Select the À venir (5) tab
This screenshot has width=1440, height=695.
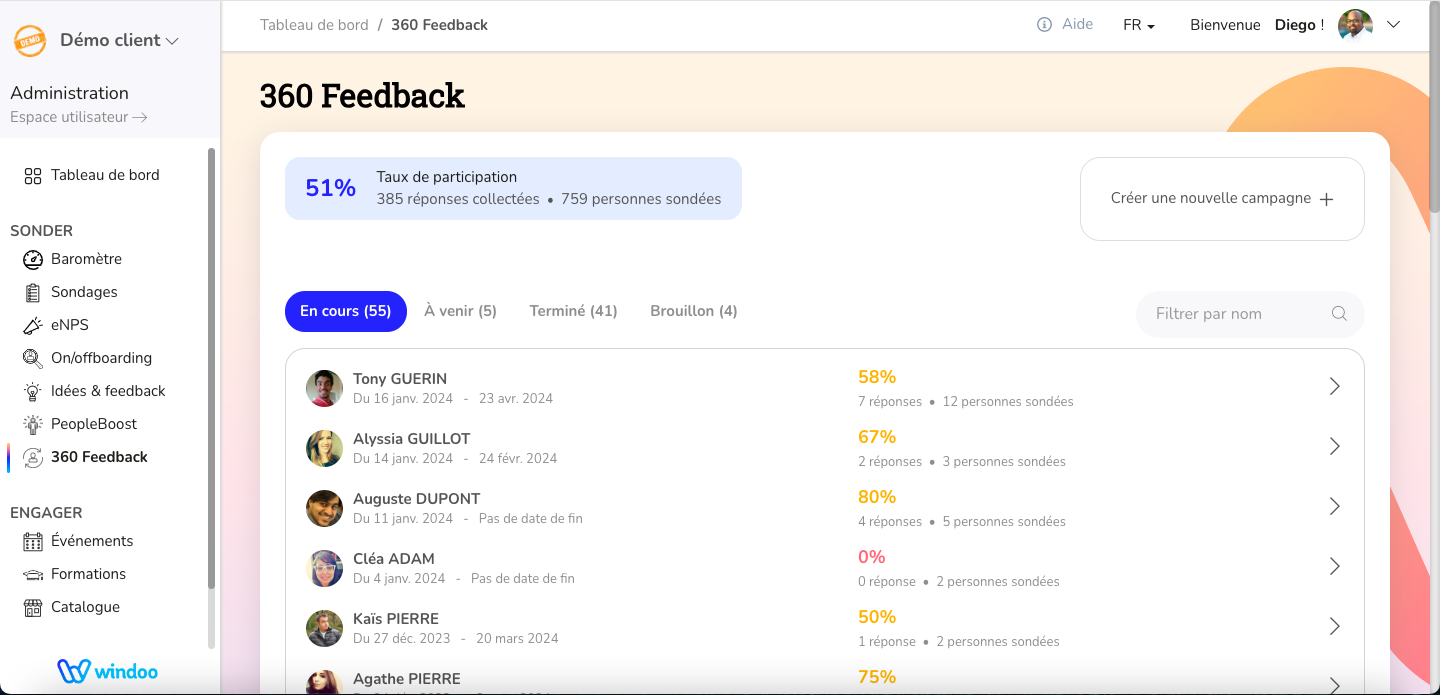[x=460, y=311]
